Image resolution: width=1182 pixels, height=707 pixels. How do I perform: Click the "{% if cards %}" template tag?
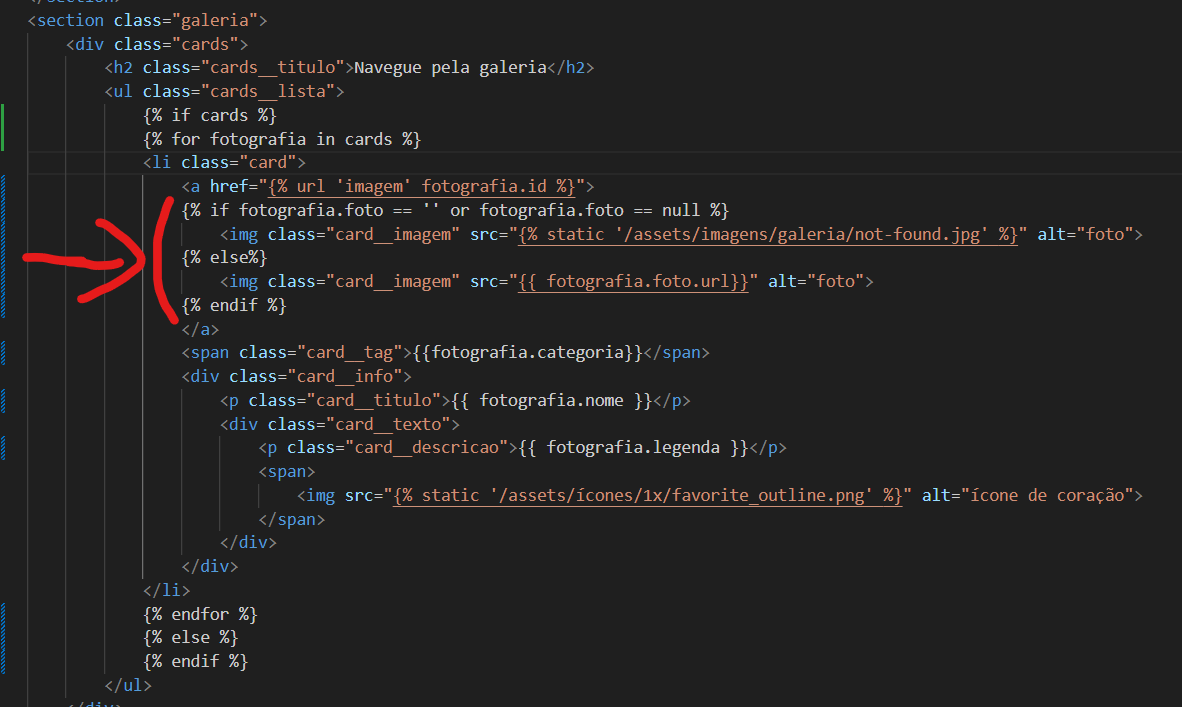[210, 115]
